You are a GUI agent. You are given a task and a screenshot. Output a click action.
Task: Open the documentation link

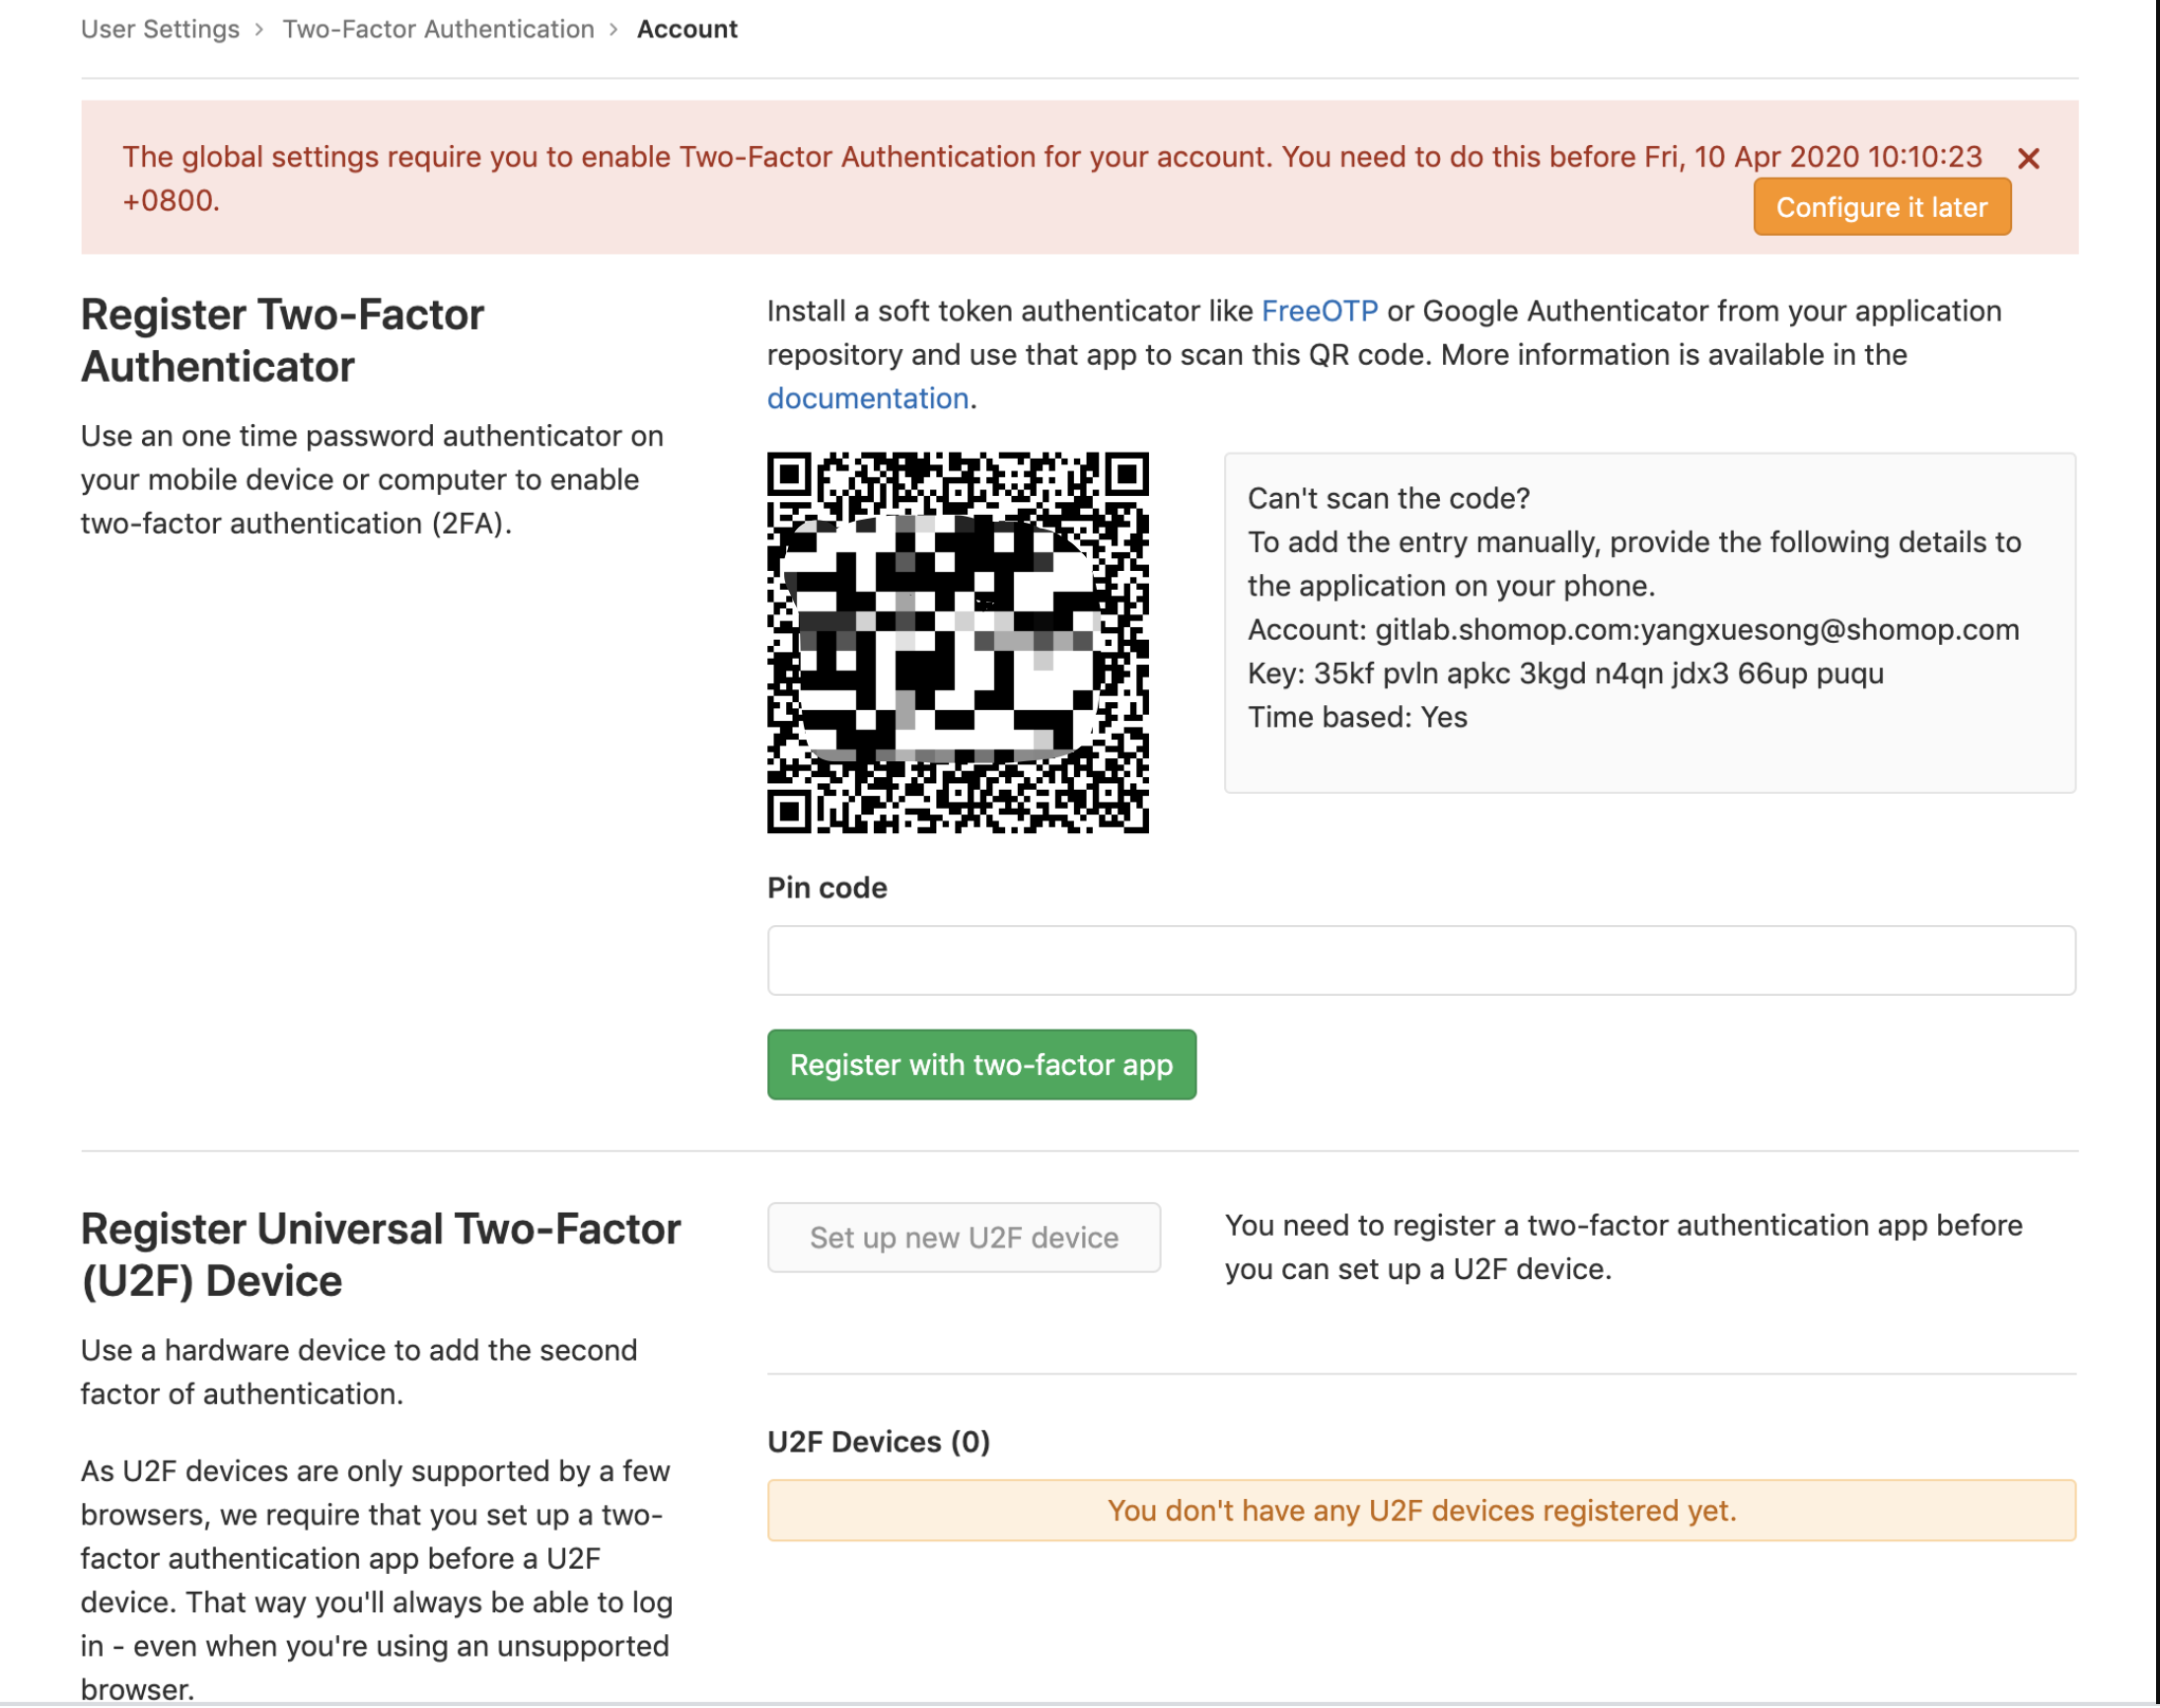(x=867, y=398)
